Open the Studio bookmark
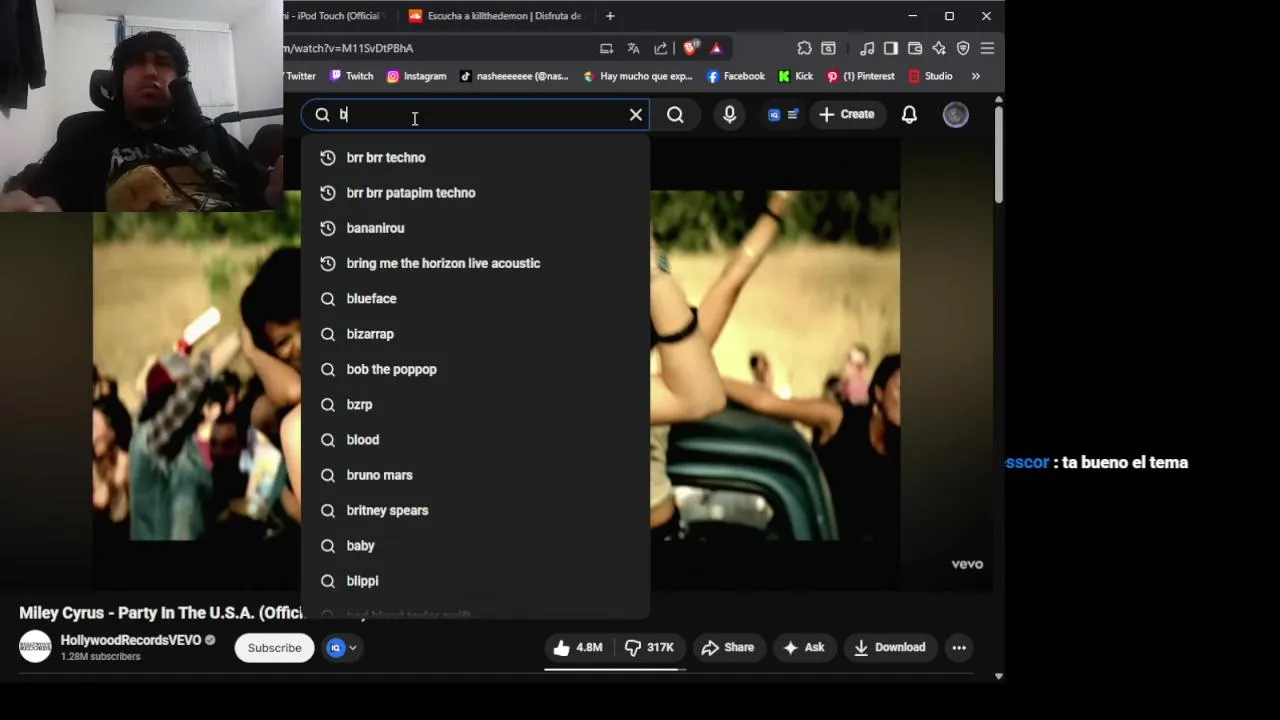This screenshot has height=720, width=1280. click(930, 76)
